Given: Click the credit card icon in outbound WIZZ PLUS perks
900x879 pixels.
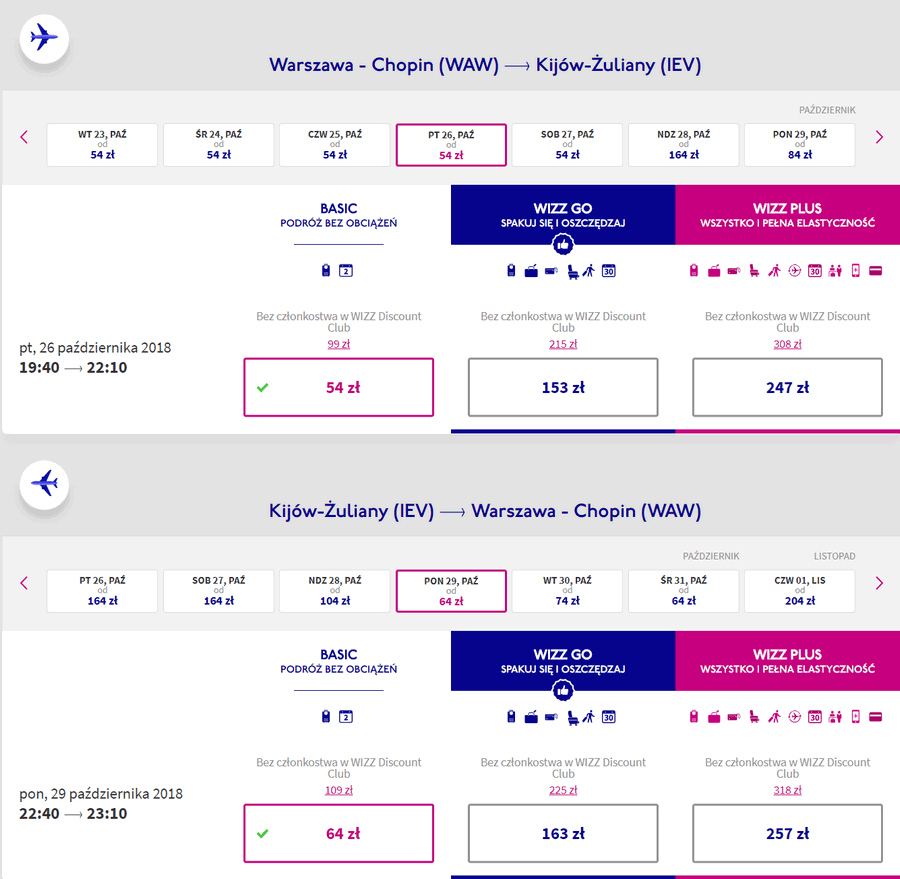Looking at the screenshot, I should (x=875, y=270).
